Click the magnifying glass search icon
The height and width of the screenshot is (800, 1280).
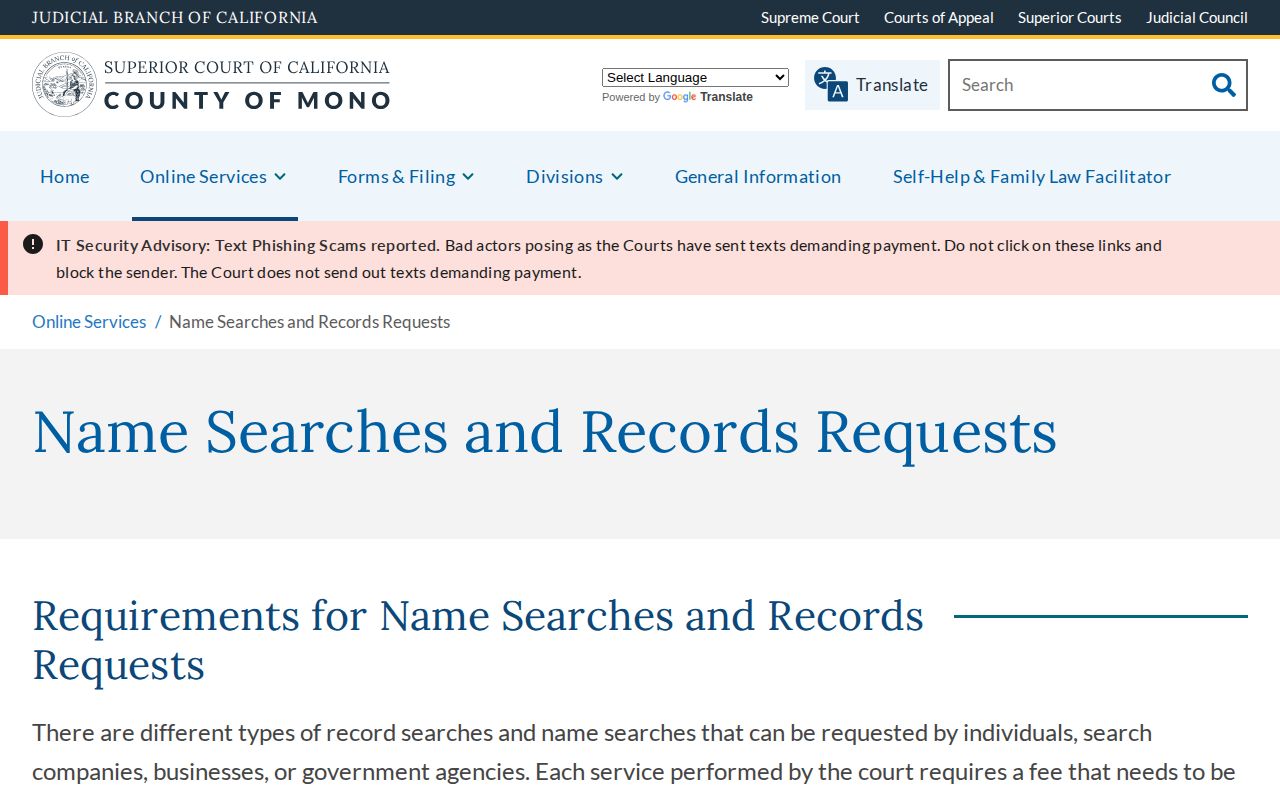coord(1224,85)
